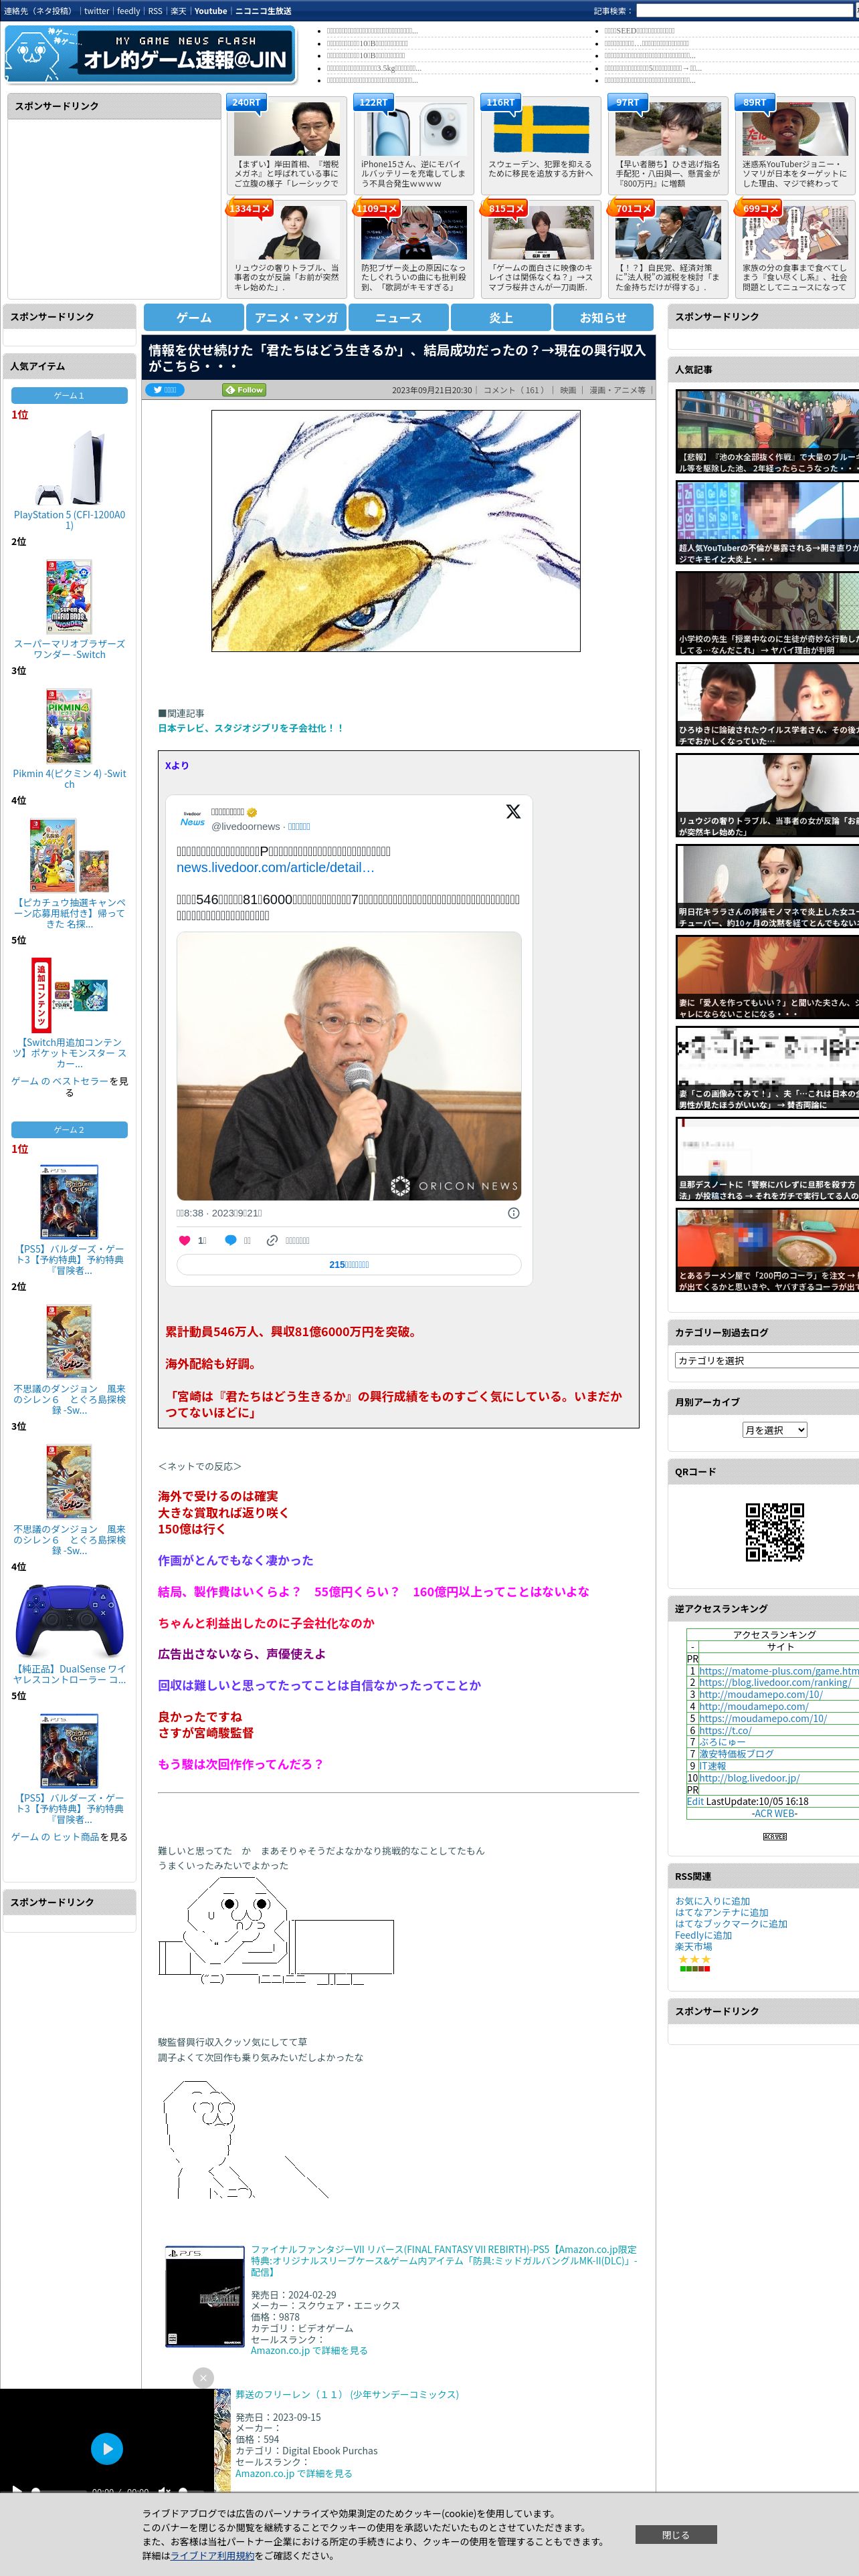Screen dimensions: 859x2576
Task: Scan the QR code image
Action: (x=775, y=1531)
